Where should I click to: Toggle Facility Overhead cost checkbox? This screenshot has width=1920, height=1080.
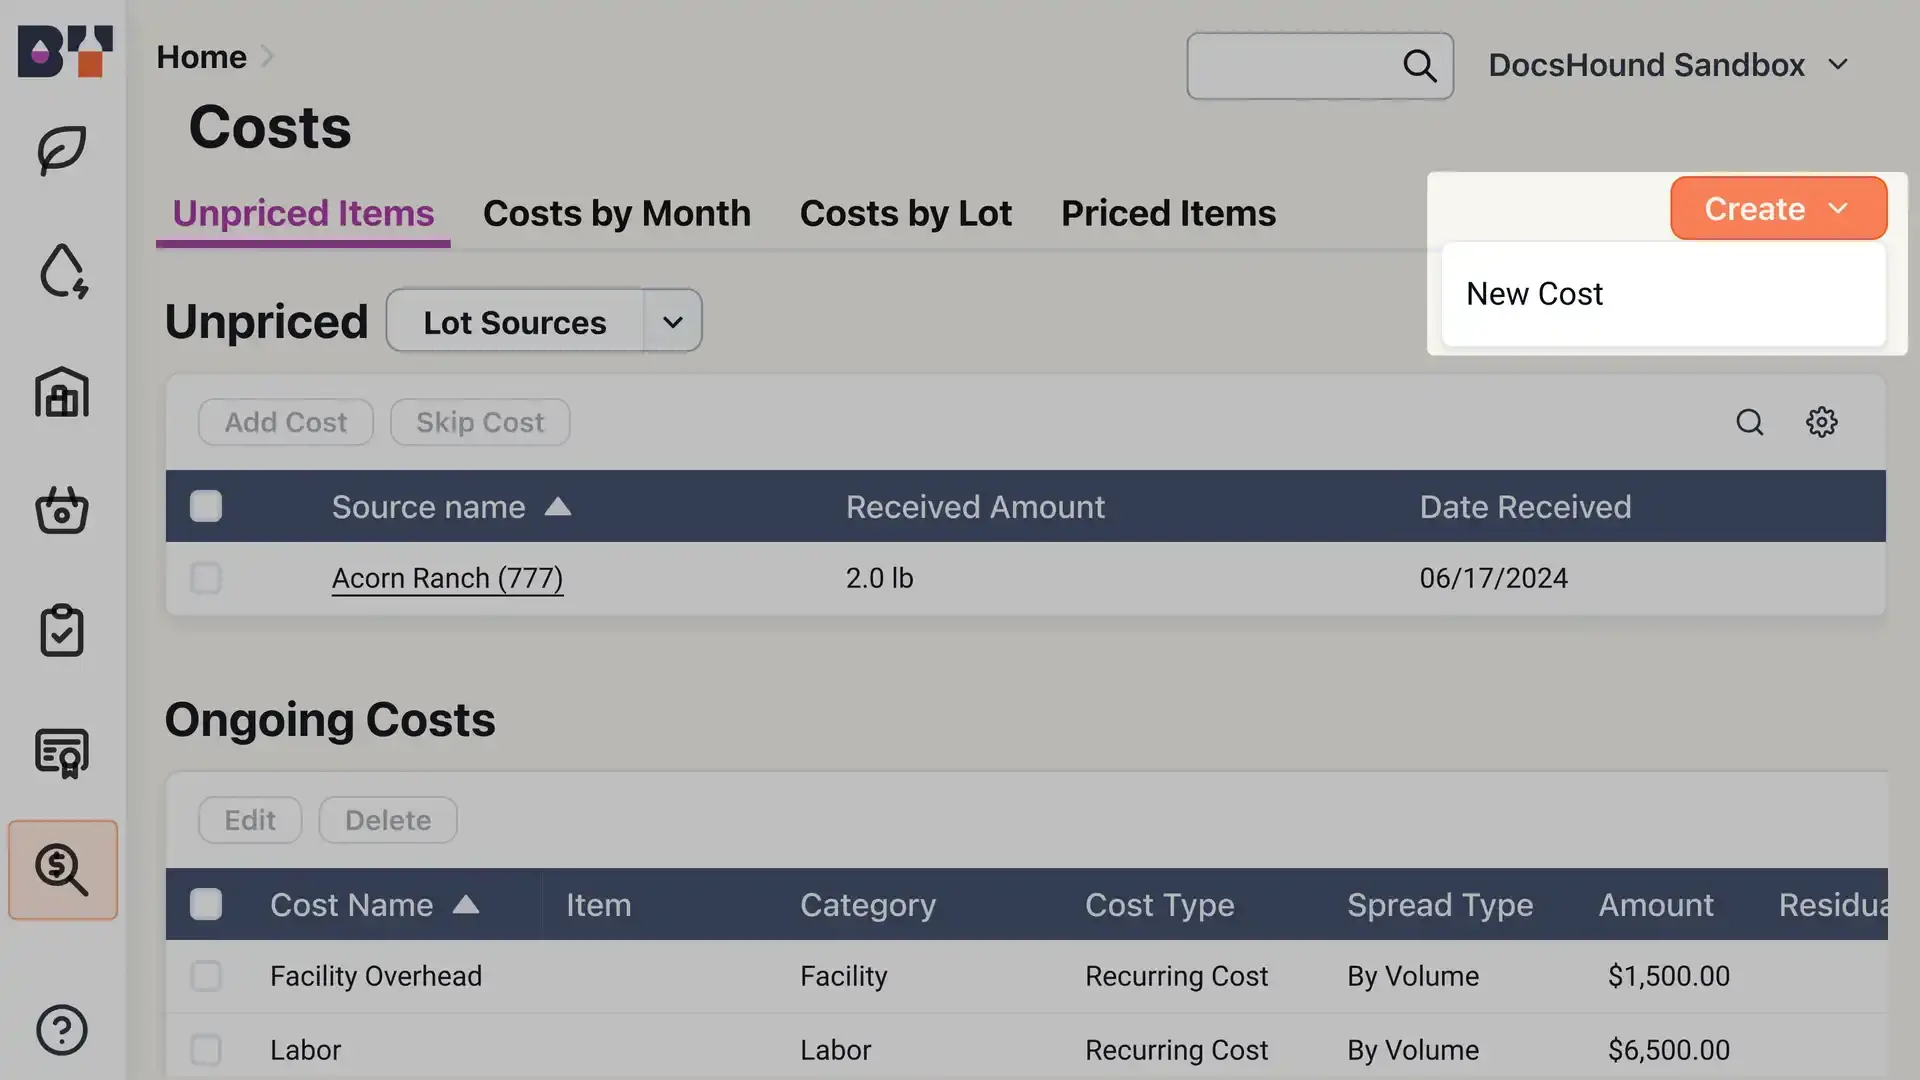click(x=204, y=976)
